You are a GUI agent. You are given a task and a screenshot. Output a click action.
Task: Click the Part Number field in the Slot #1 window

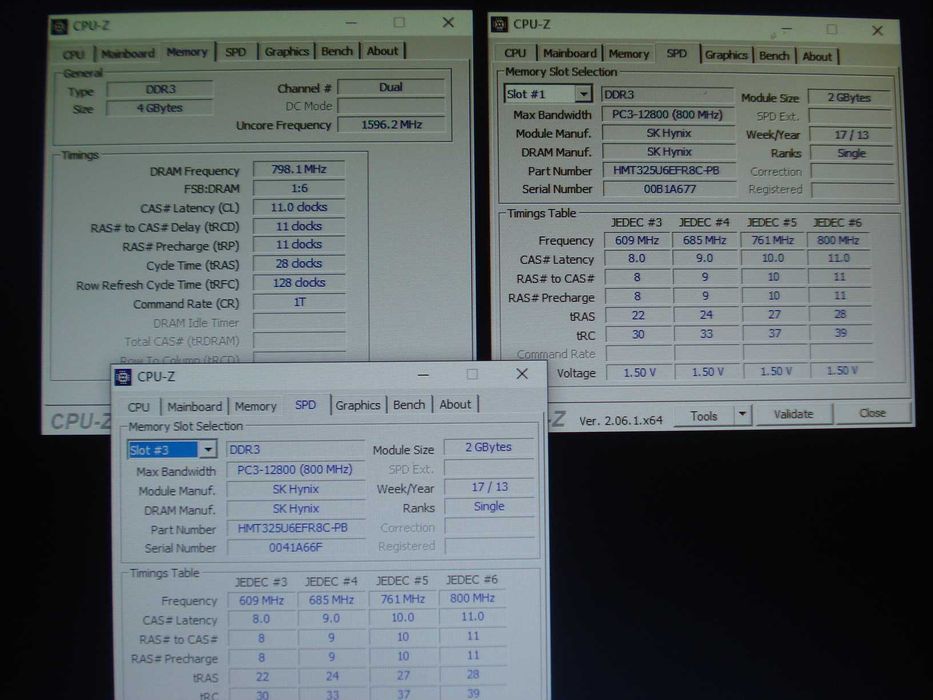[x=669, y=170]
